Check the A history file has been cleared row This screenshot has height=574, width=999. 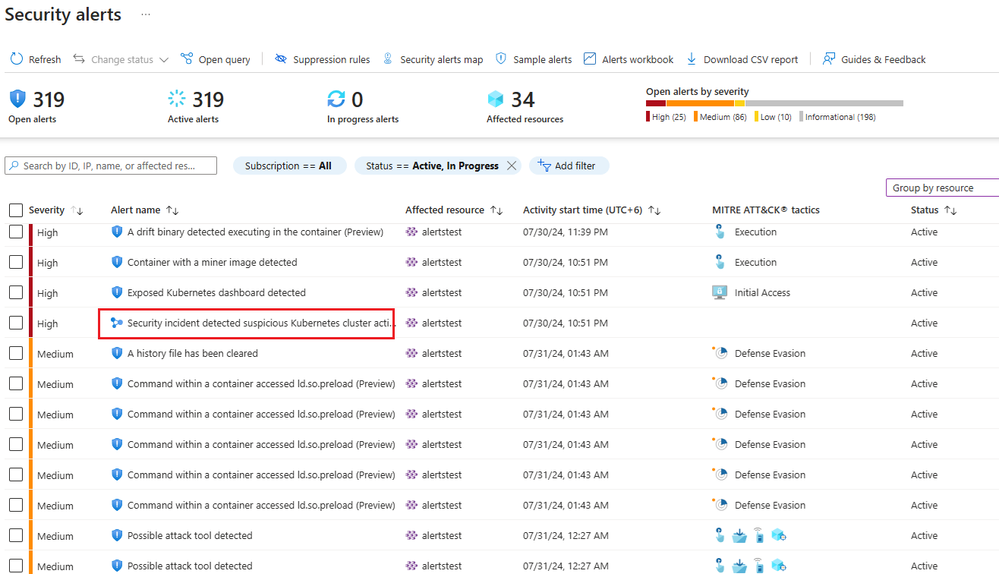pos(16,353)
